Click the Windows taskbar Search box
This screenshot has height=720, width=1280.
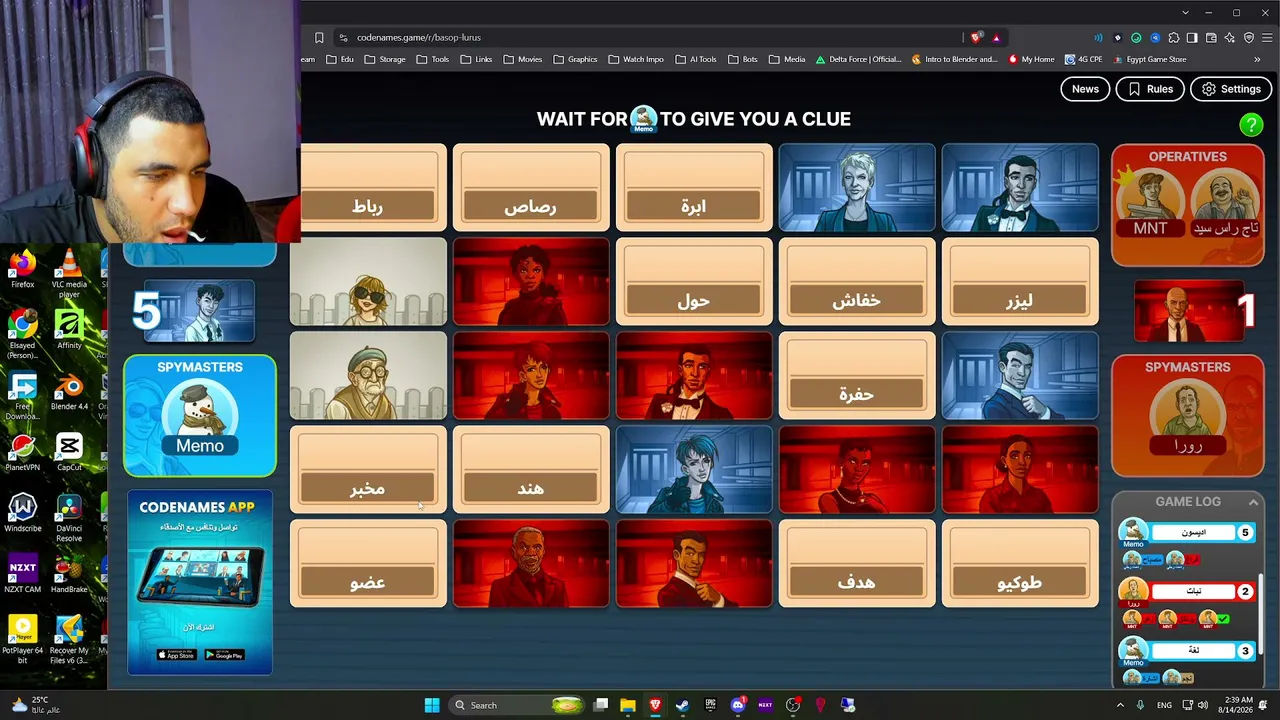click(x=515, y=705)
